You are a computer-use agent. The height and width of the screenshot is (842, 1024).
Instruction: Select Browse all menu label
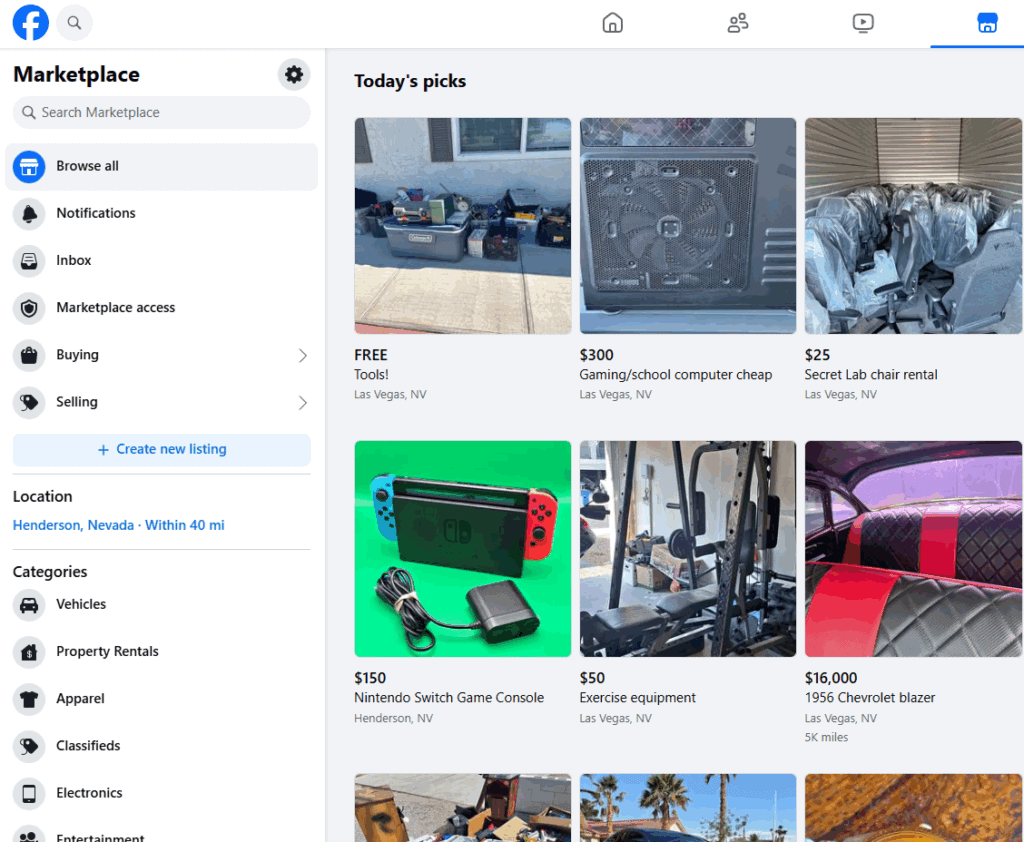pos(88,166)
